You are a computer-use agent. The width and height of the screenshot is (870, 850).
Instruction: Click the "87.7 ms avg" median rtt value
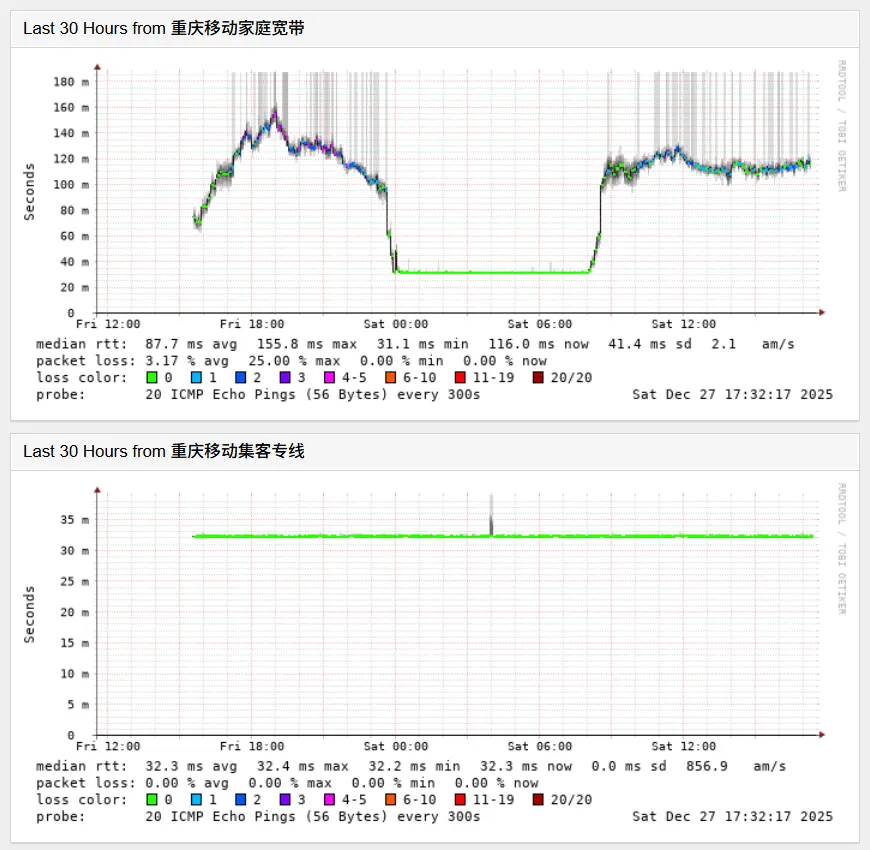pos(191,345)
